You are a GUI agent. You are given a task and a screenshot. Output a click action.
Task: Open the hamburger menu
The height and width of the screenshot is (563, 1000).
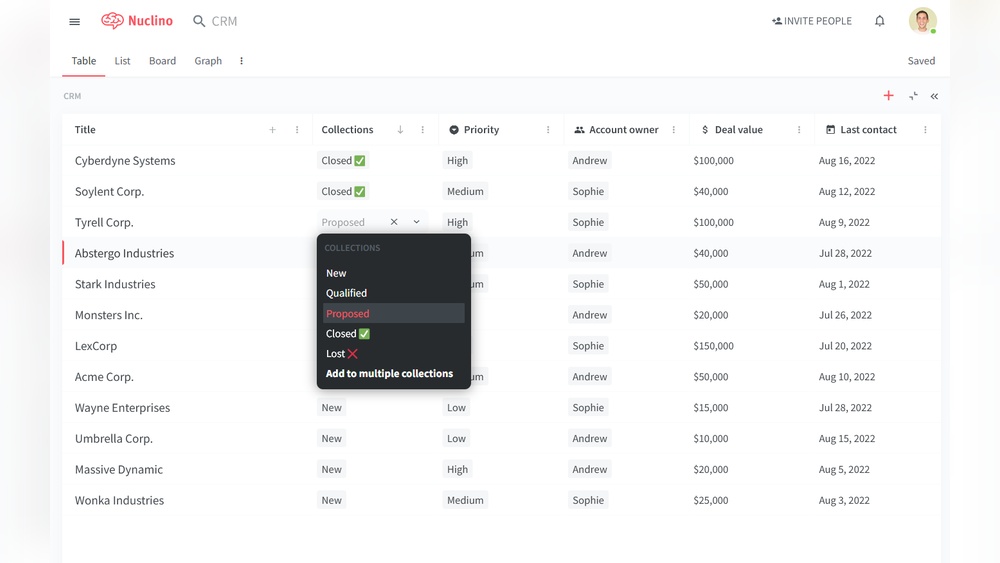[x=74, y=21]
